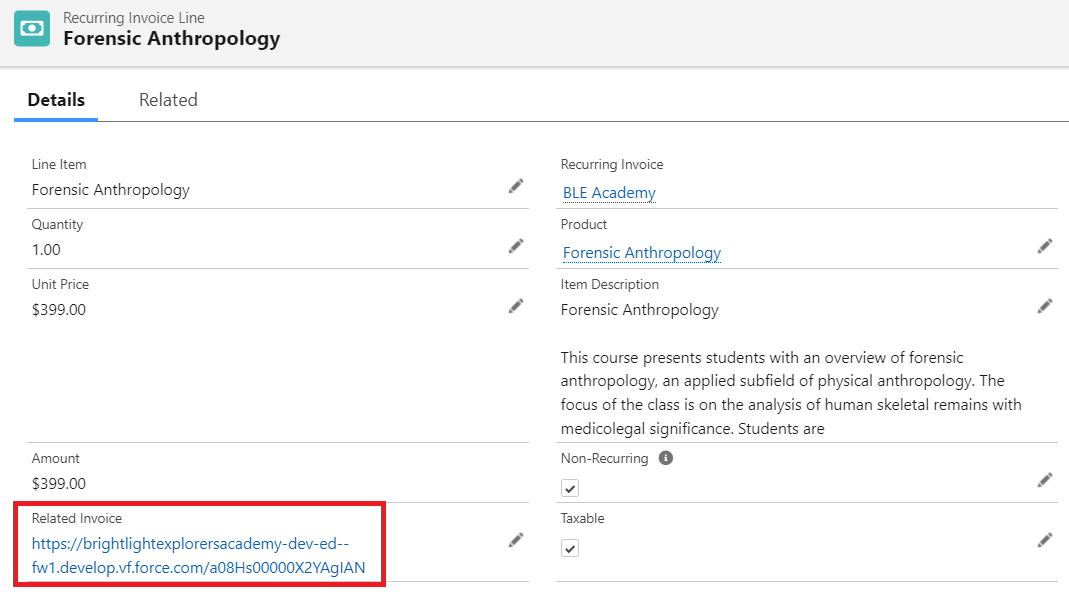Edit Unit Price using pencil icon

pyautogui.click(x=516, y=306)
